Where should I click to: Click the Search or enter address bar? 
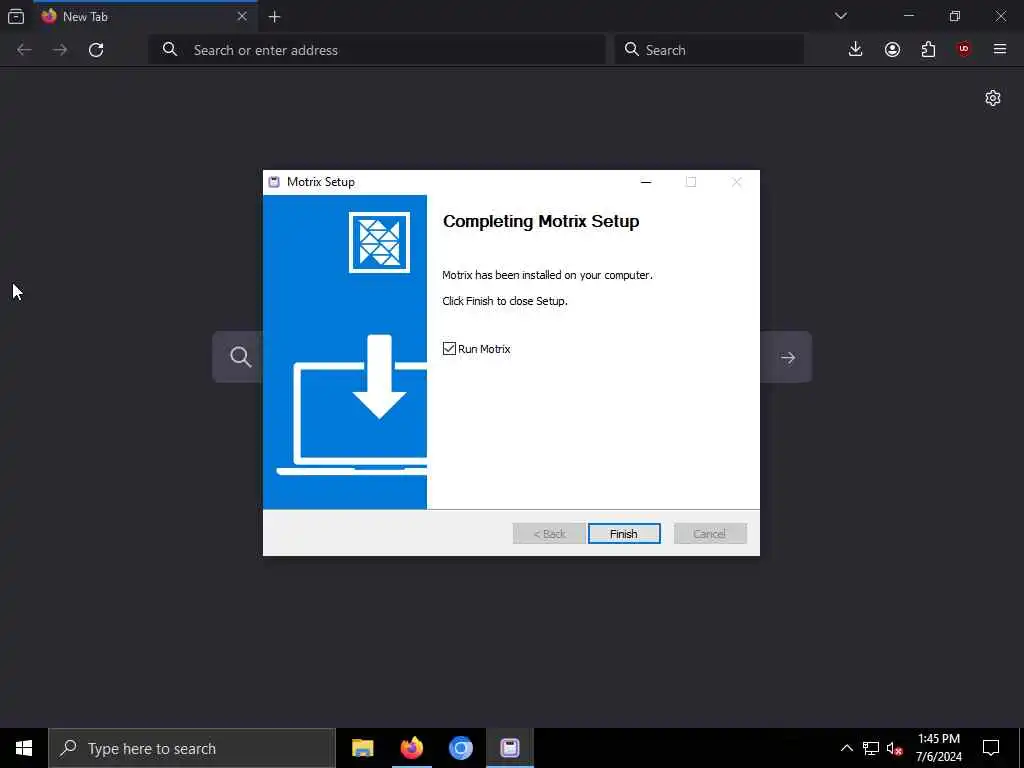click(377, 50)
